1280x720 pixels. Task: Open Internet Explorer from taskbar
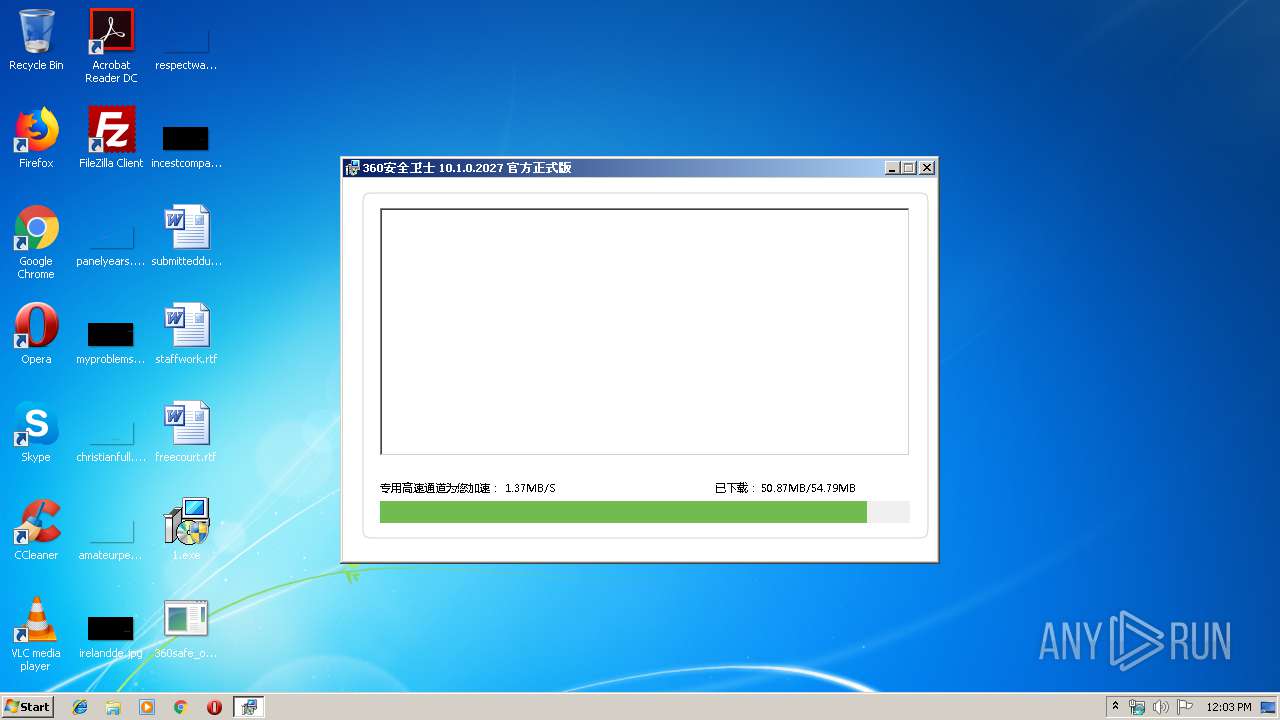[80, 707]
